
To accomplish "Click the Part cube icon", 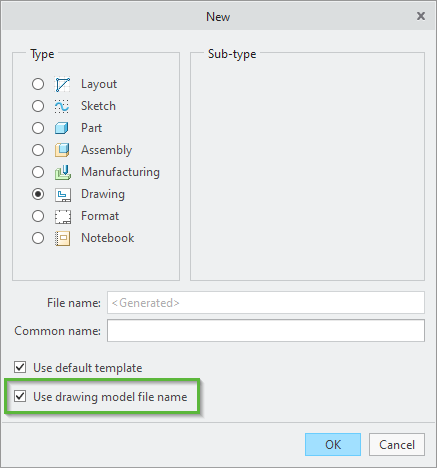I will (62, 128).
